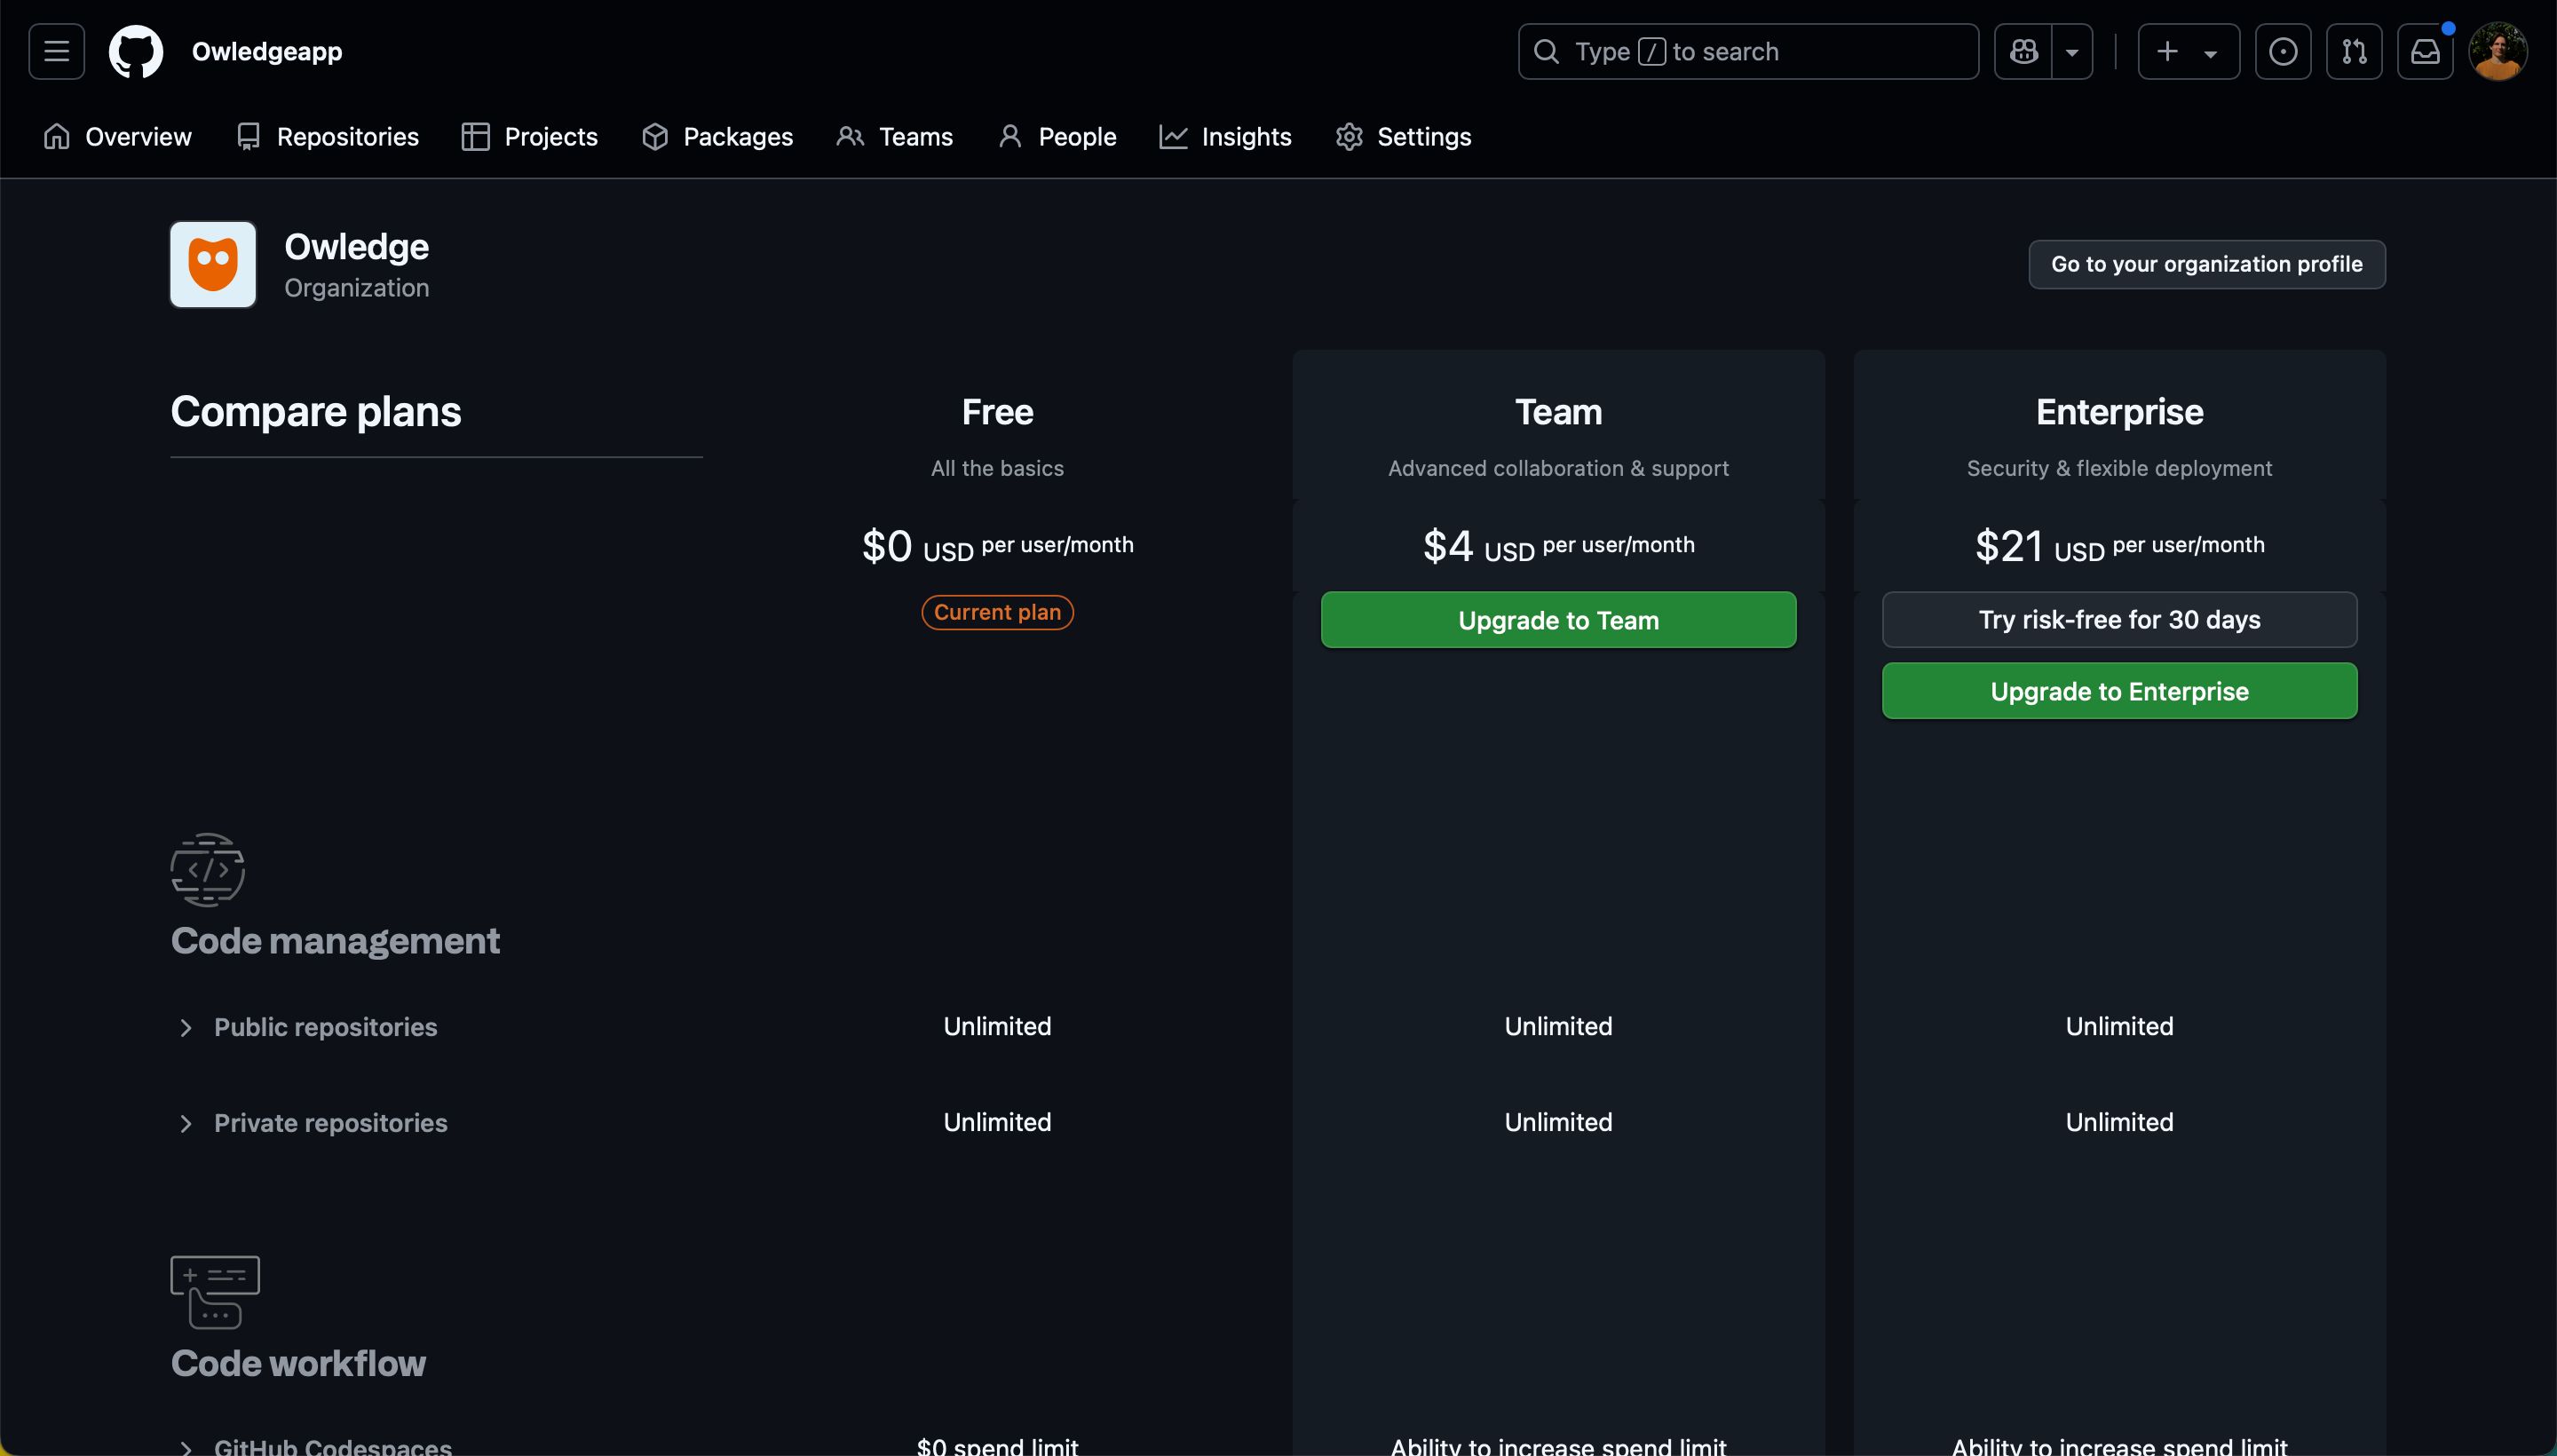Viewport: 2557px width, 1456px height.
Task: Click Upgrade to Enterprise button
Action: click(2119, 690)
